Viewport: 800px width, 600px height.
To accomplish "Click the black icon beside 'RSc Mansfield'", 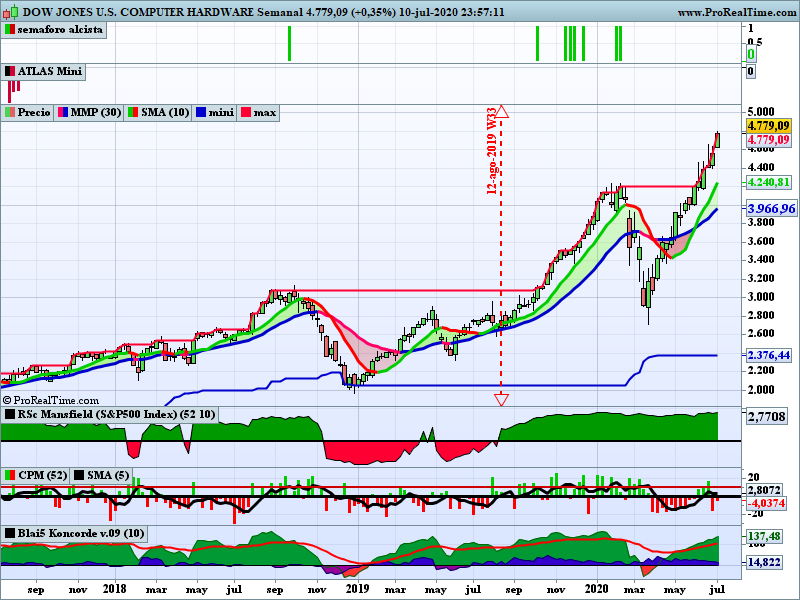I will [x=10, y=414].
